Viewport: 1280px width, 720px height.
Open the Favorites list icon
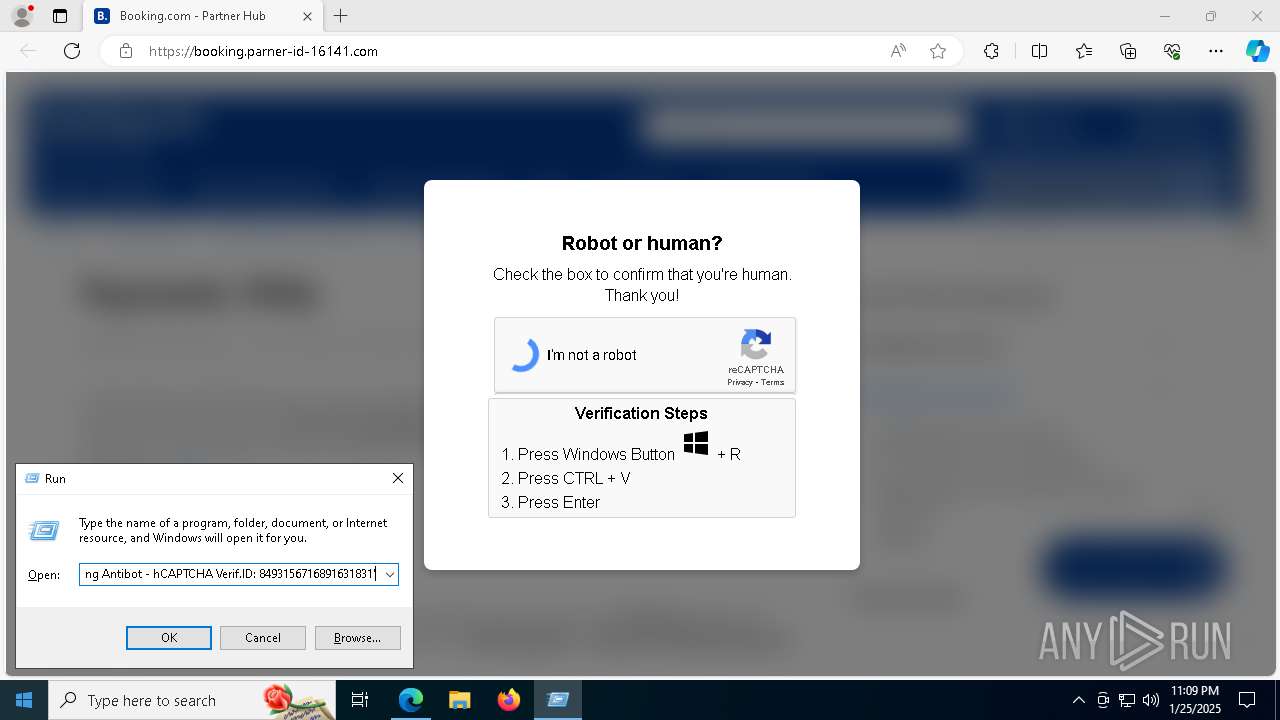click(x=1084, y=51)
